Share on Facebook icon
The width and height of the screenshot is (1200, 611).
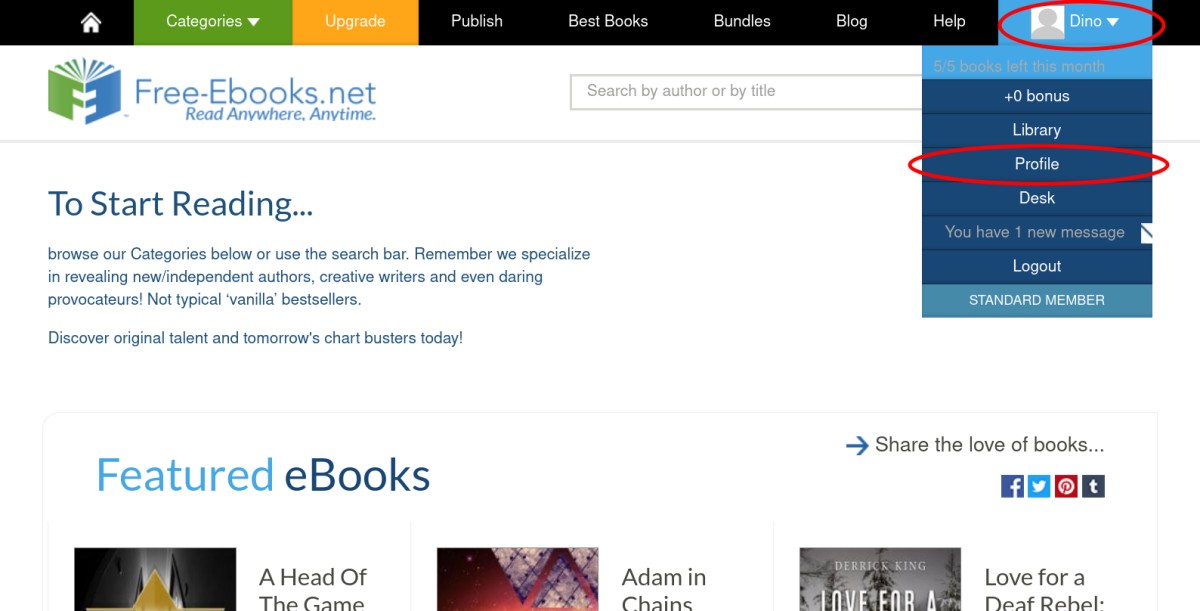coord(1012,486)
